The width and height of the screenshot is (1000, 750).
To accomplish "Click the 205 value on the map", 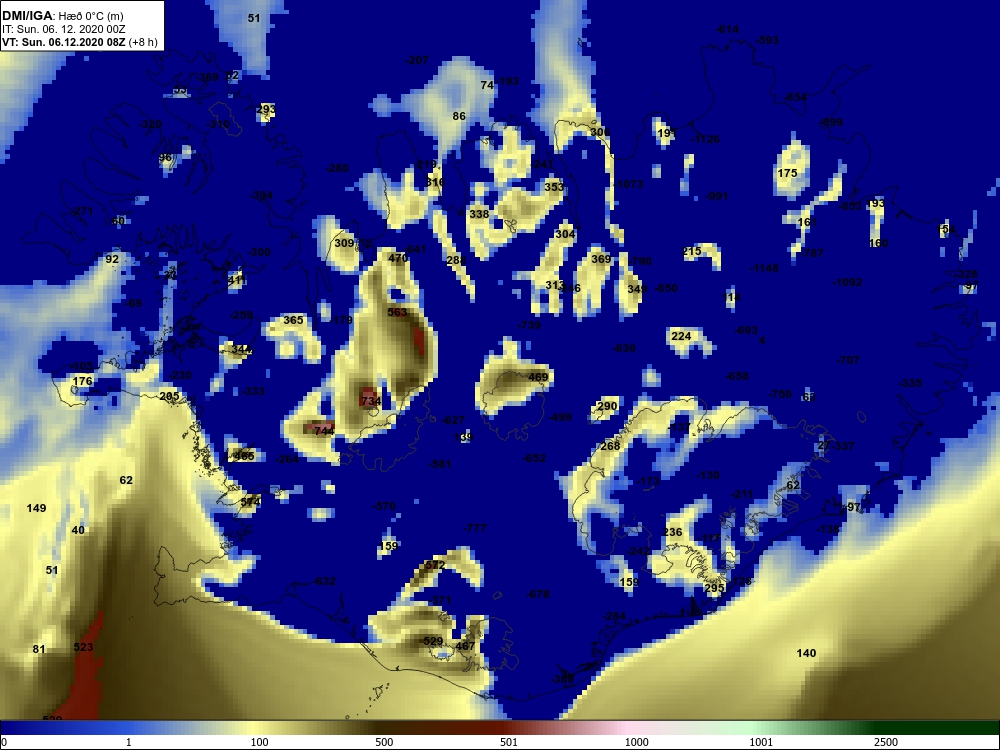I will [169, 397].
